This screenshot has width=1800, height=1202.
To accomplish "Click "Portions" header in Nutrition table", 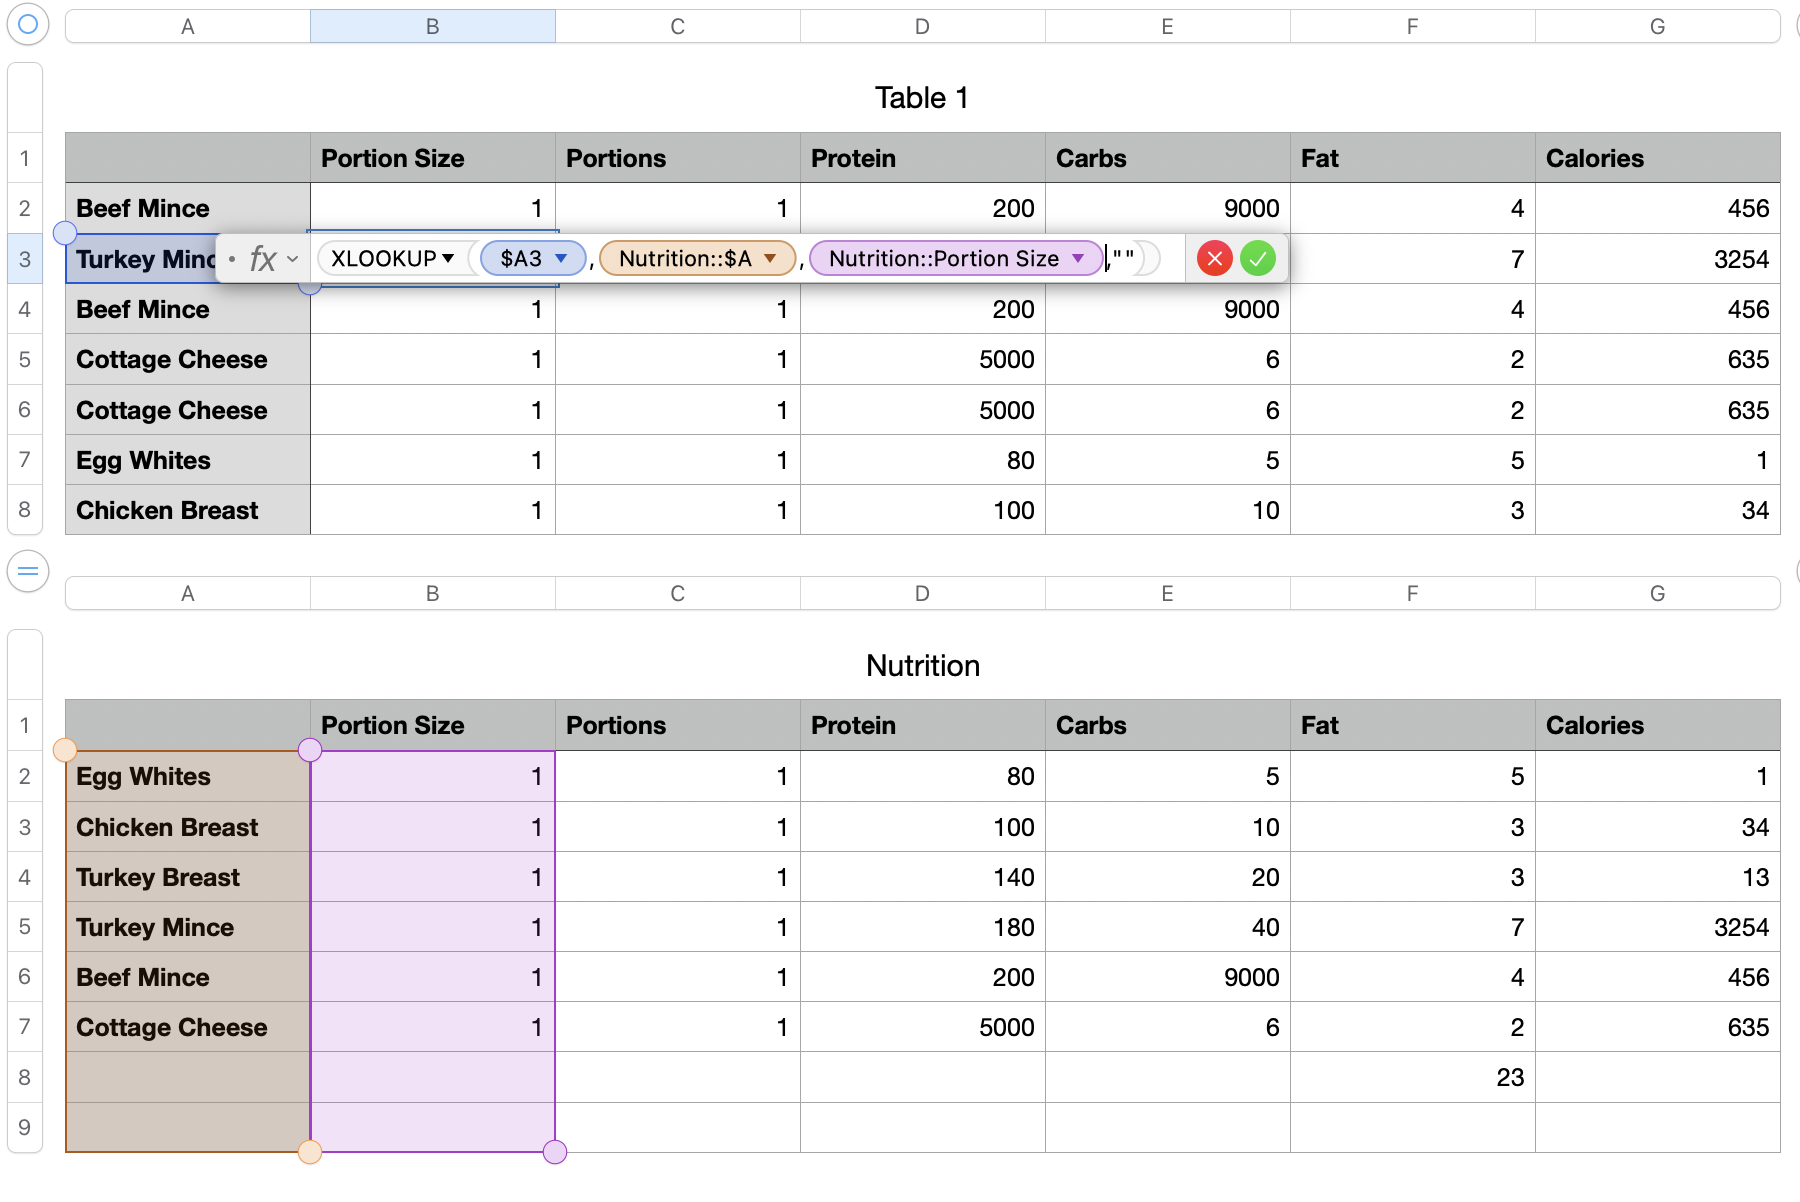I will click(x=616, y=725).
